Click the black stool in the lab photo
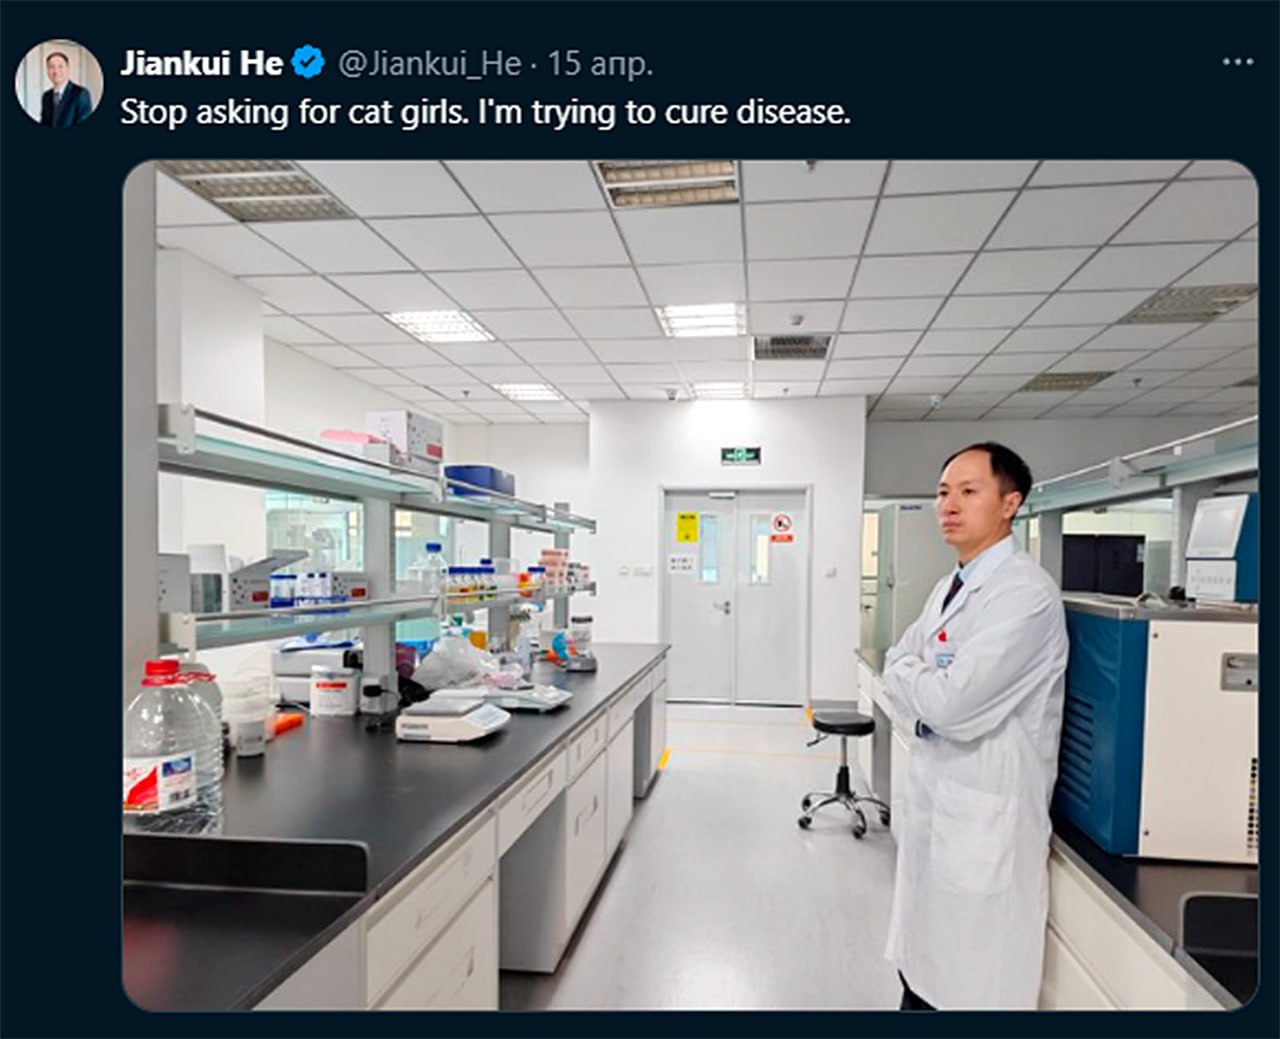This screenshot has height=1039, width=1280. [843, 772]
